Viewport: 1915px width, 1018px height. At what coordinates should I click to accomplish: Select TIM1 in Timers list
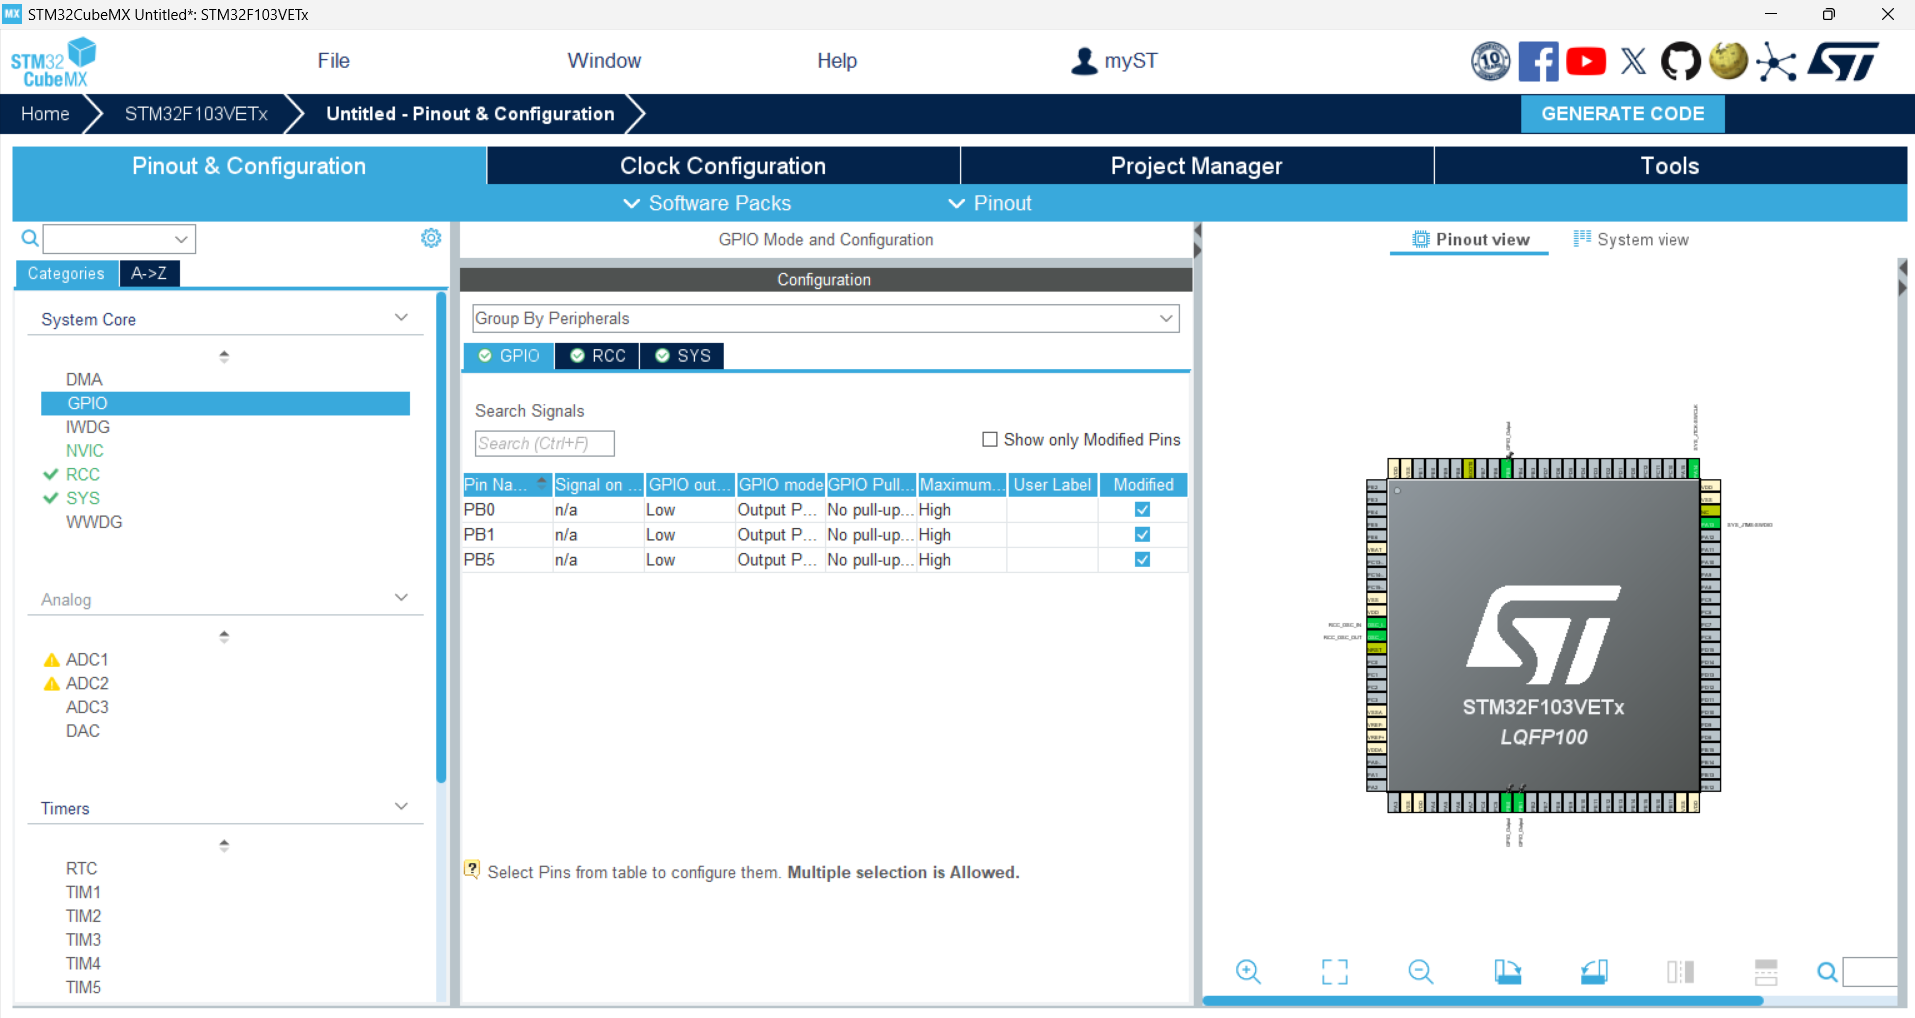(83, 892)
